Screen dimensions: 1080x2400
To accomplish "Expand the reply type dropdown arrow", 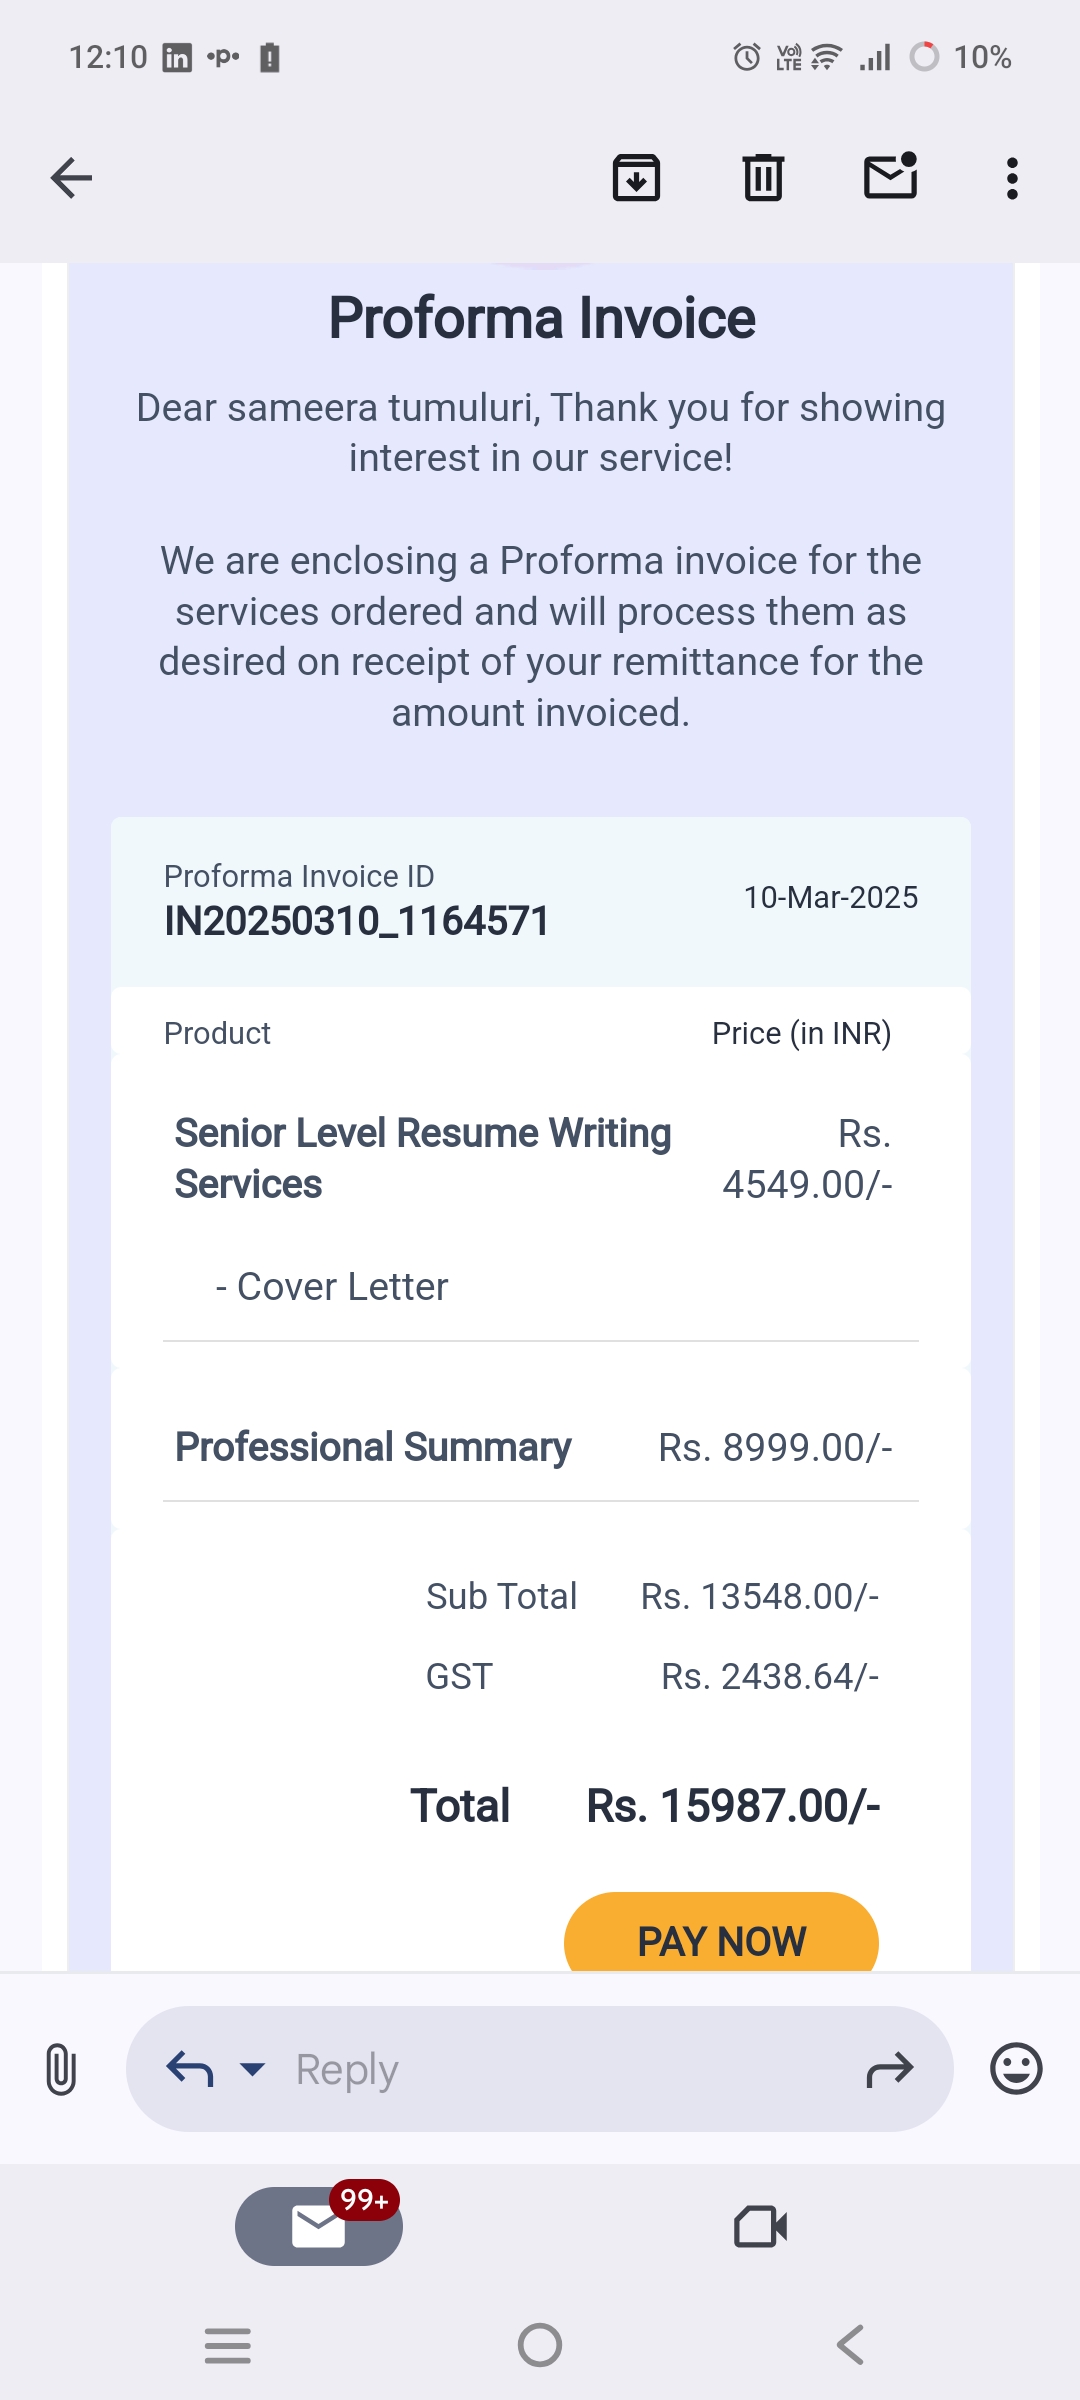I will click(x=253, y=2069).
